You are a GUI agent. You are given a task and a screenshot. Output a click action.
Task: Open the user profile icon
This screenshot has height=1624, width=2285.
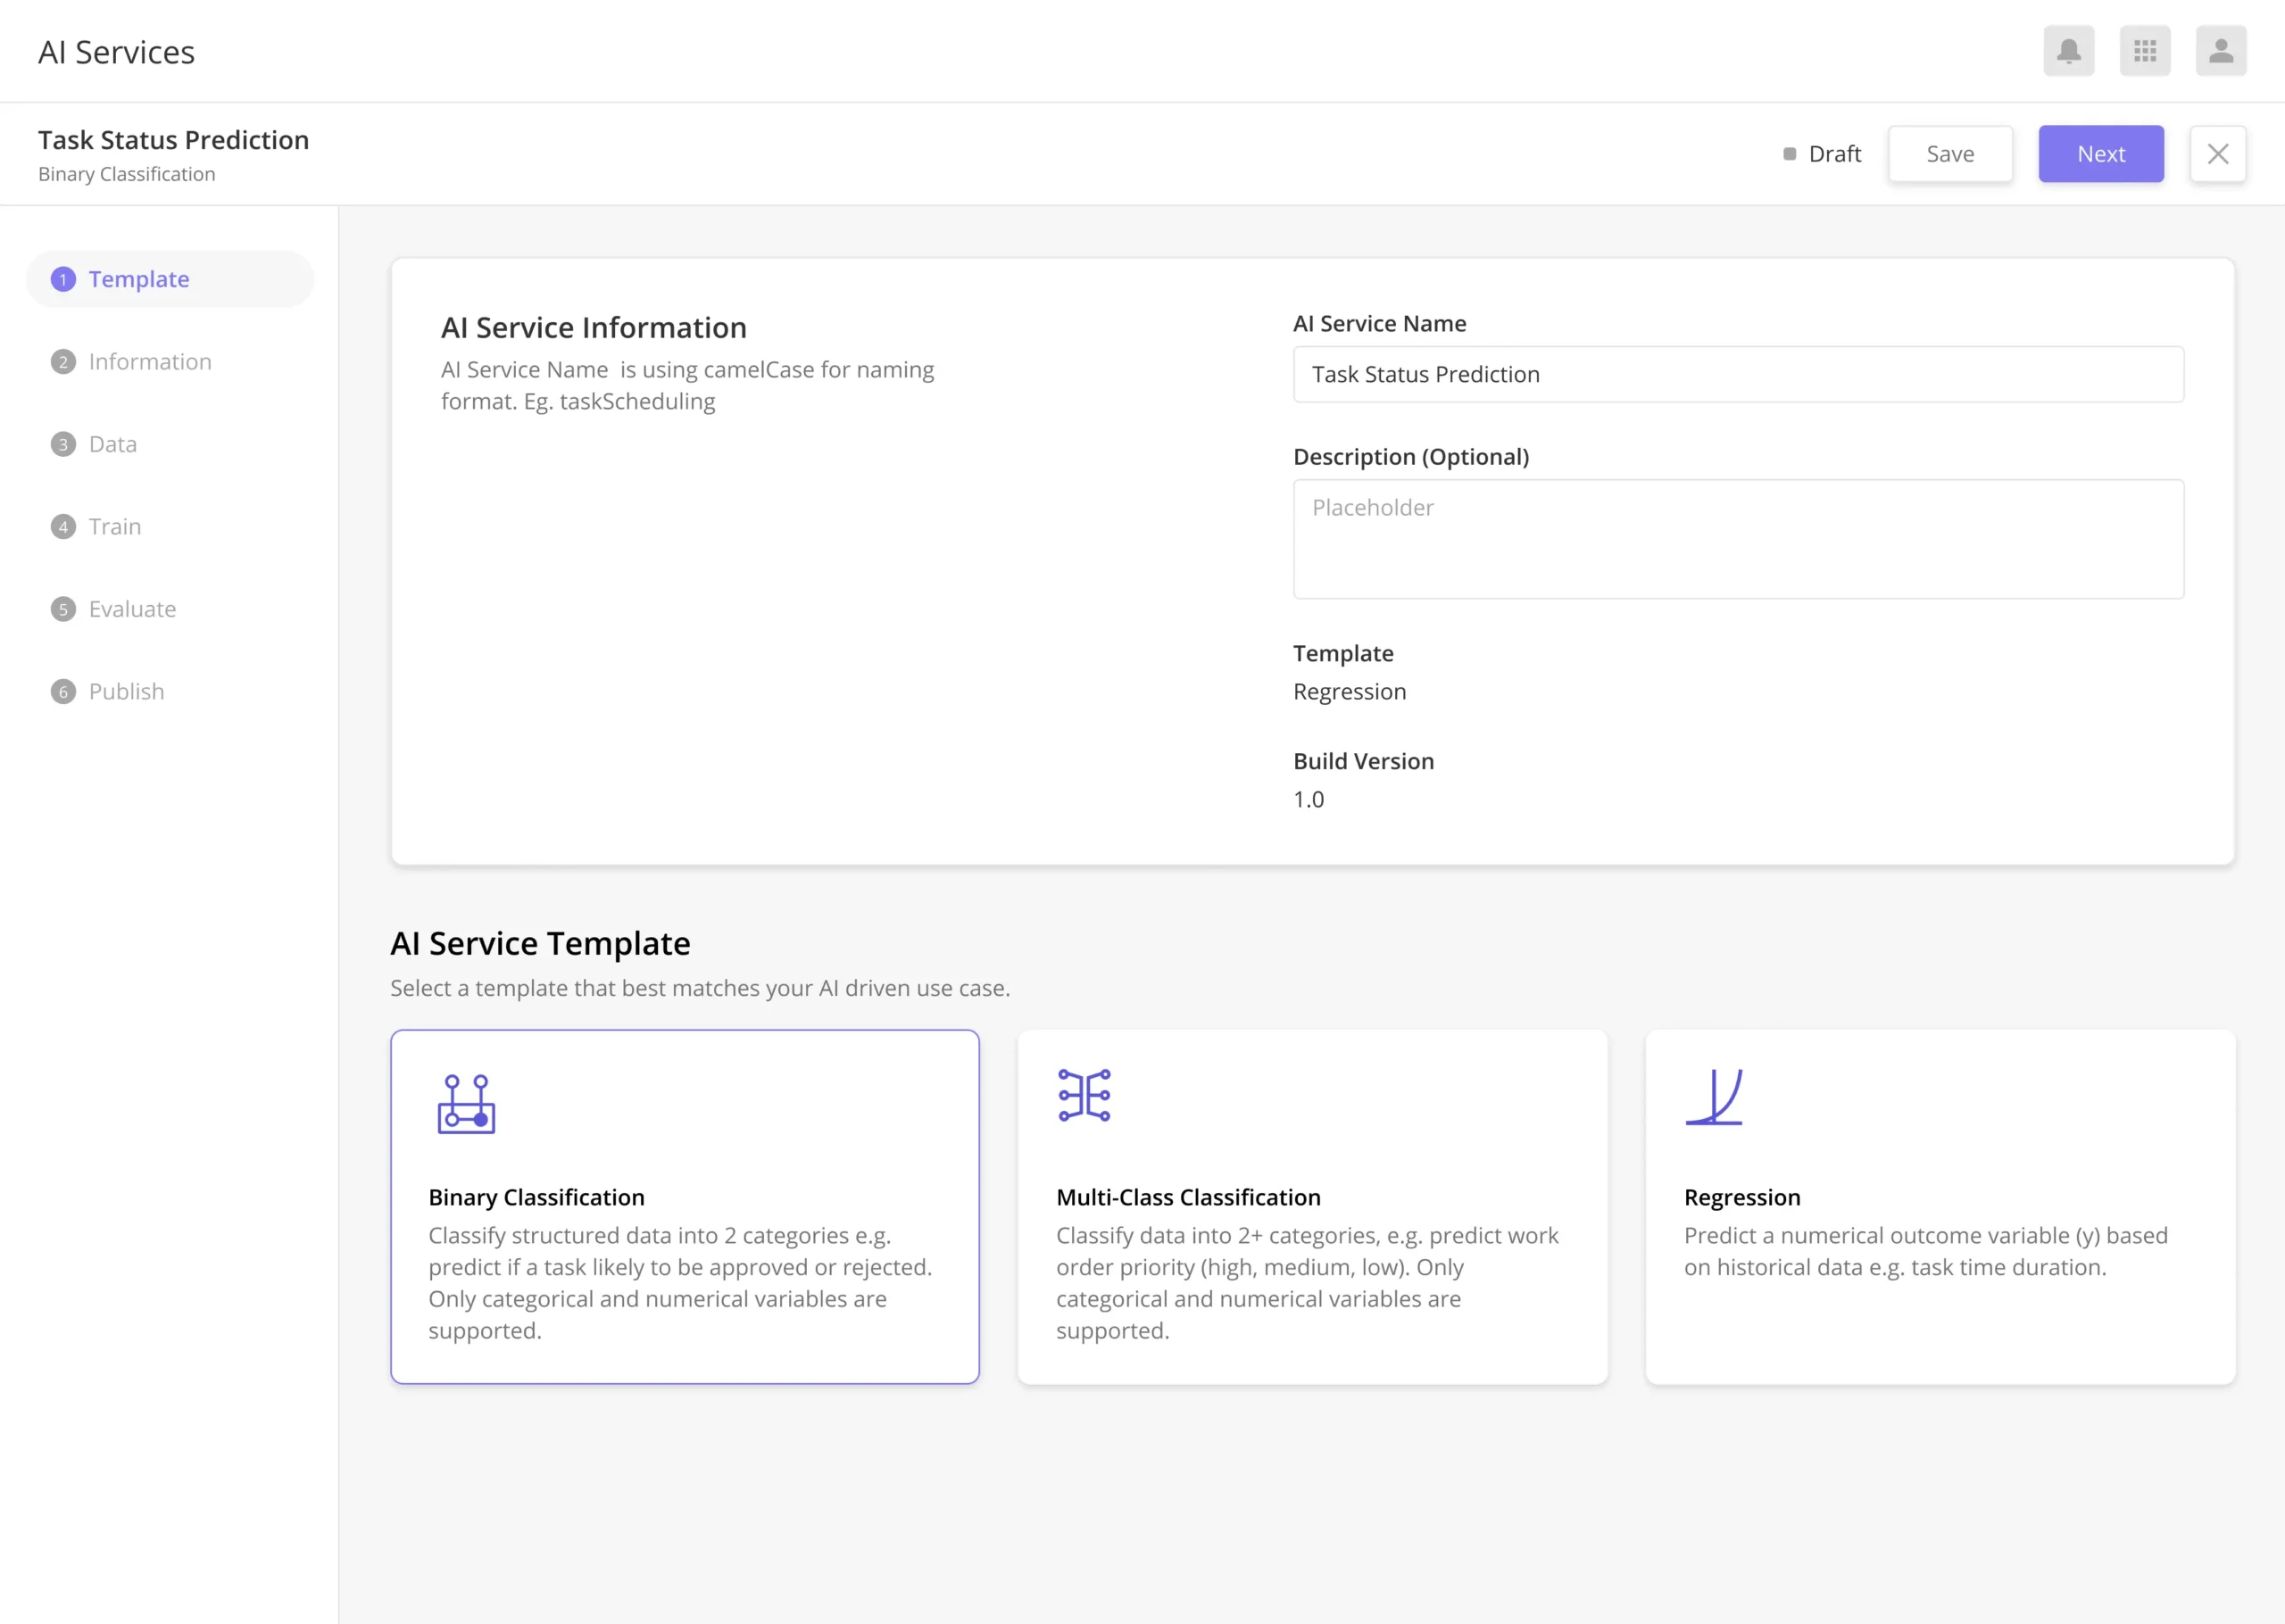(x=2220, y=51)
